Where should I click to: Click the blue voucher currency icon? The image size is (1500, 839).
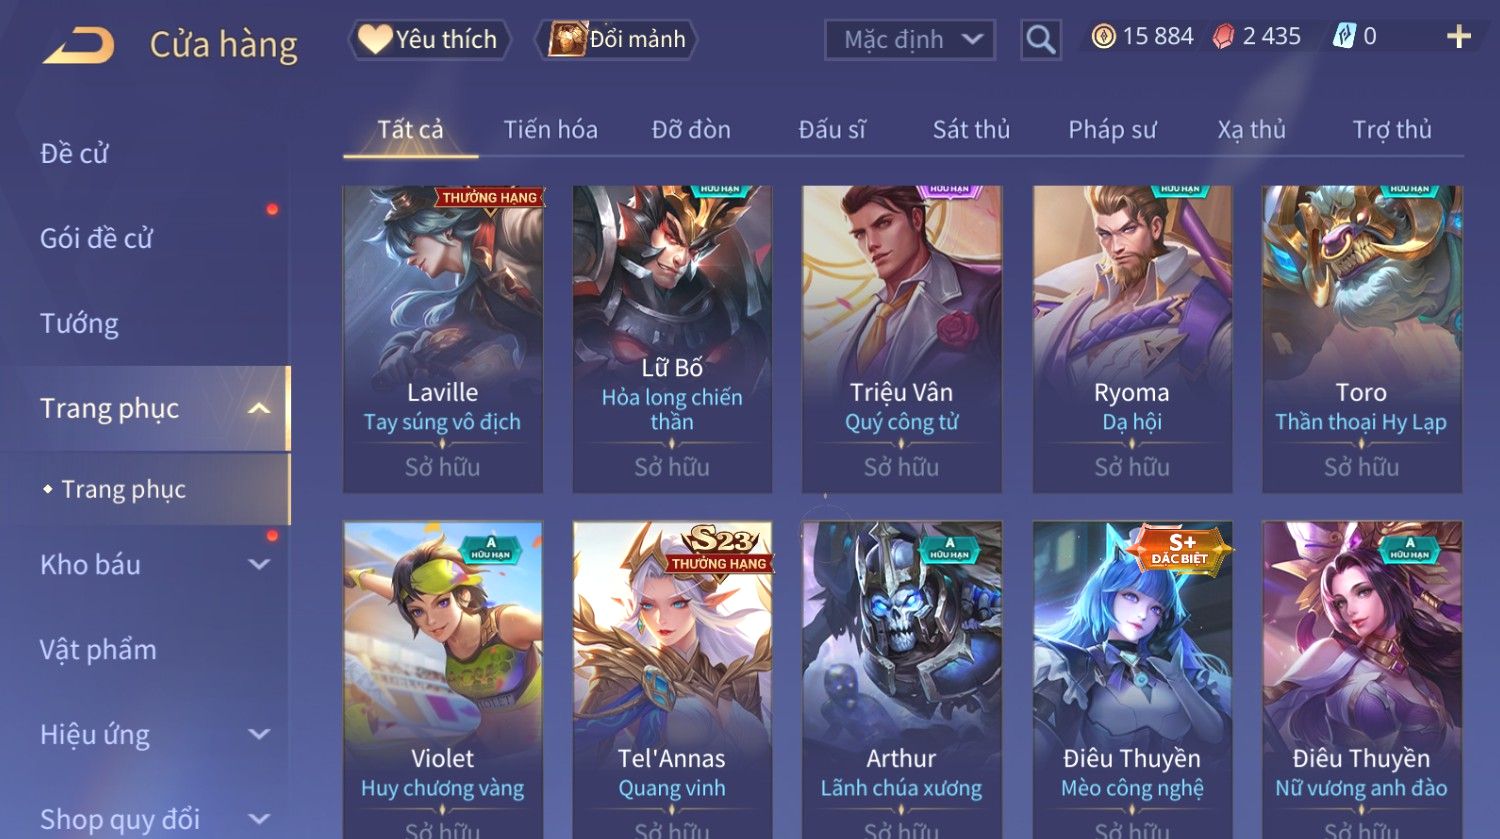1344,37
